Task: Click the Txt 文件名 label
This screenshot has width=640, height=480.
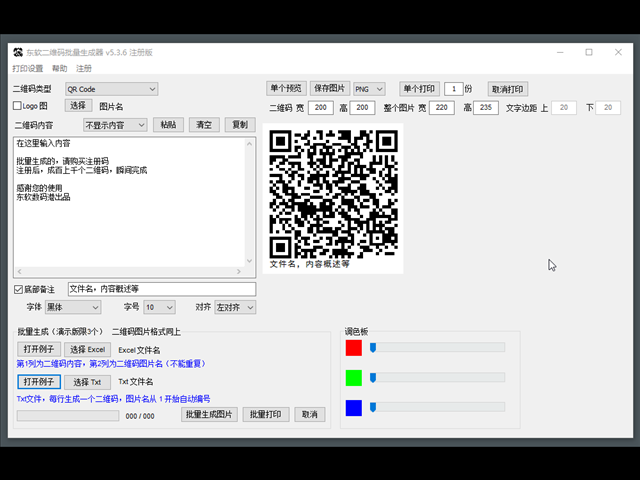Action: (136, 382)
